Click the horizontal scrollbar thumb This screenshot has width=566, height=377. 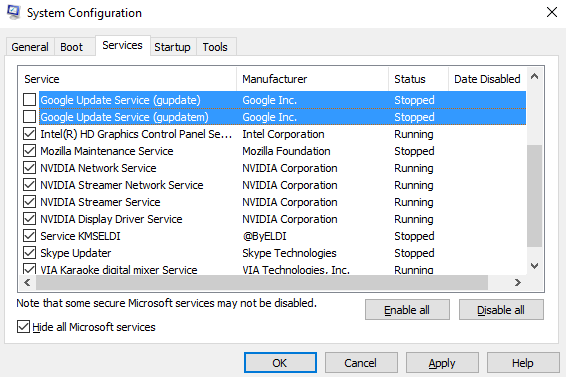(262, 282)
